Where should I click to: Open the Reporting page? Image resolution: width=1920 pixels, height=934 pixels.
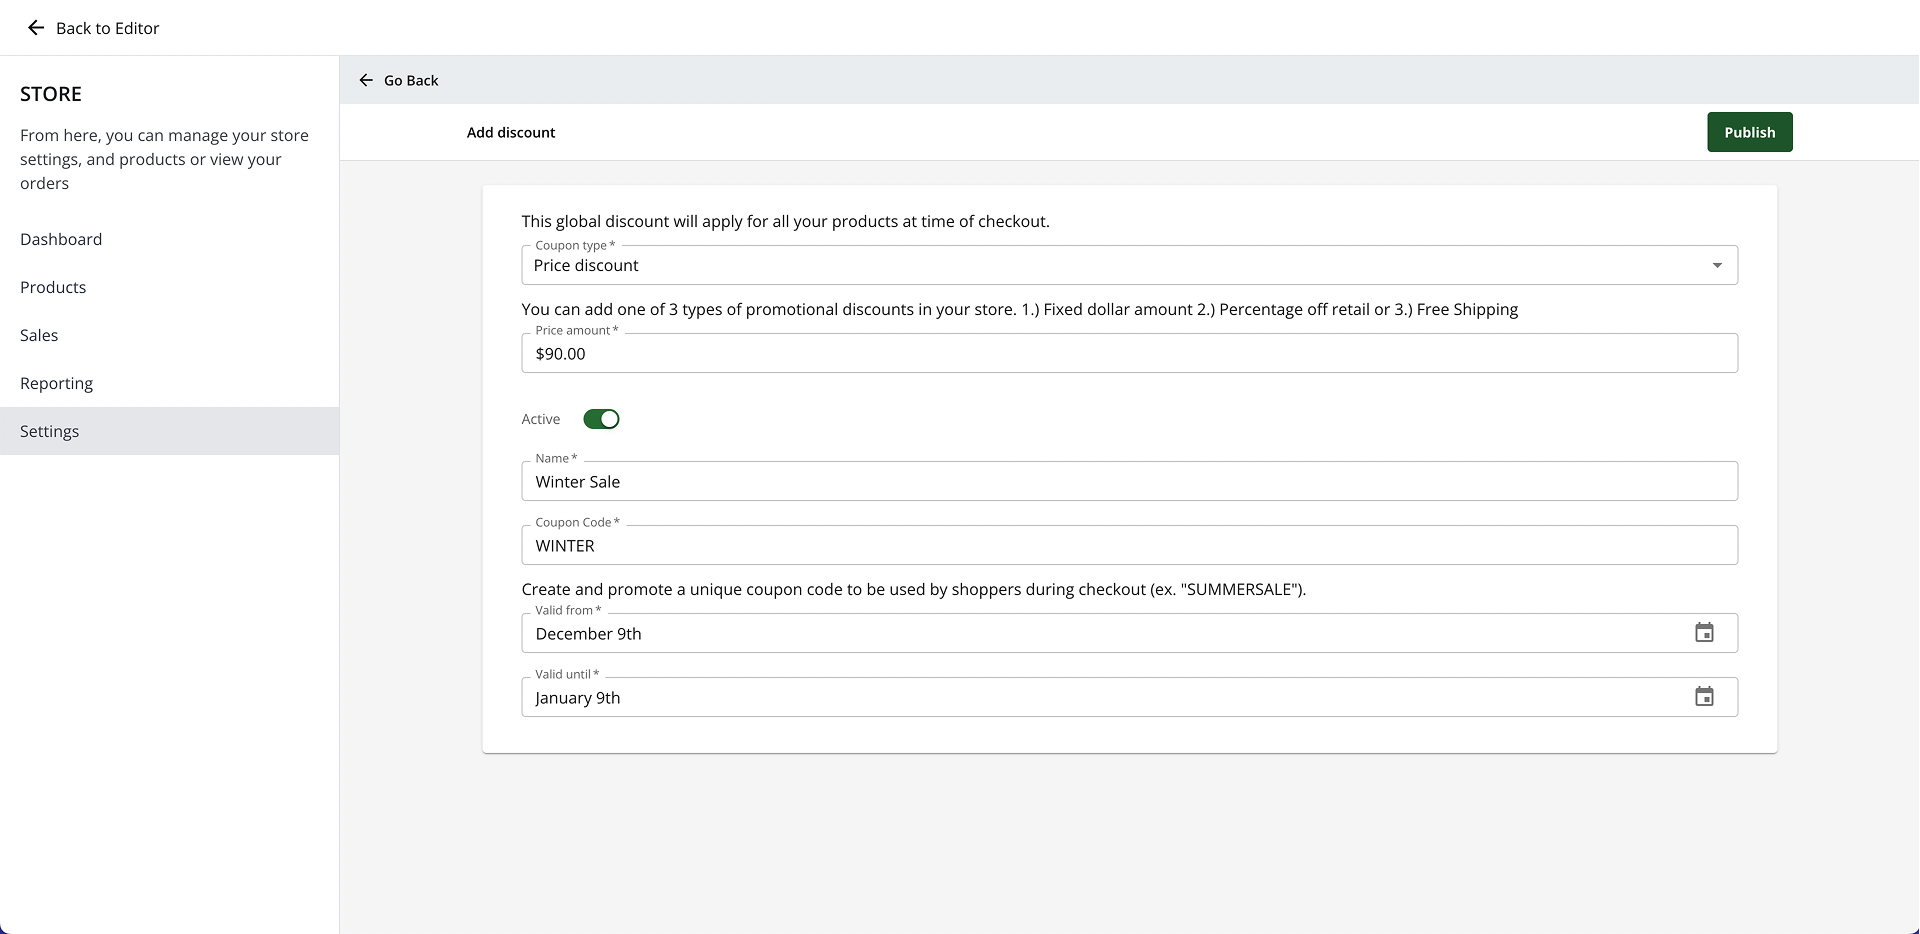click(x=56, y=383)
